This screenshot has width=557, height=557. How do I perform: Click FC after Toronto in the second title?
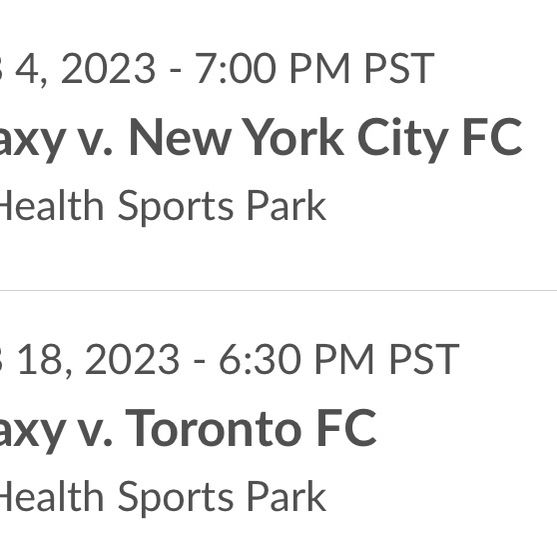[346, 428]
